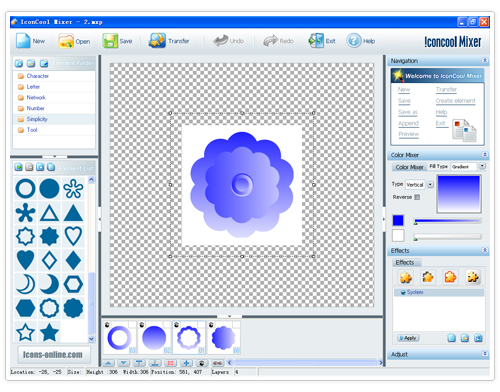Image resolution: width=500 pixels, height=392 pixels.
Task: Click first icon in Element Folder header
Action: point(19,63)
